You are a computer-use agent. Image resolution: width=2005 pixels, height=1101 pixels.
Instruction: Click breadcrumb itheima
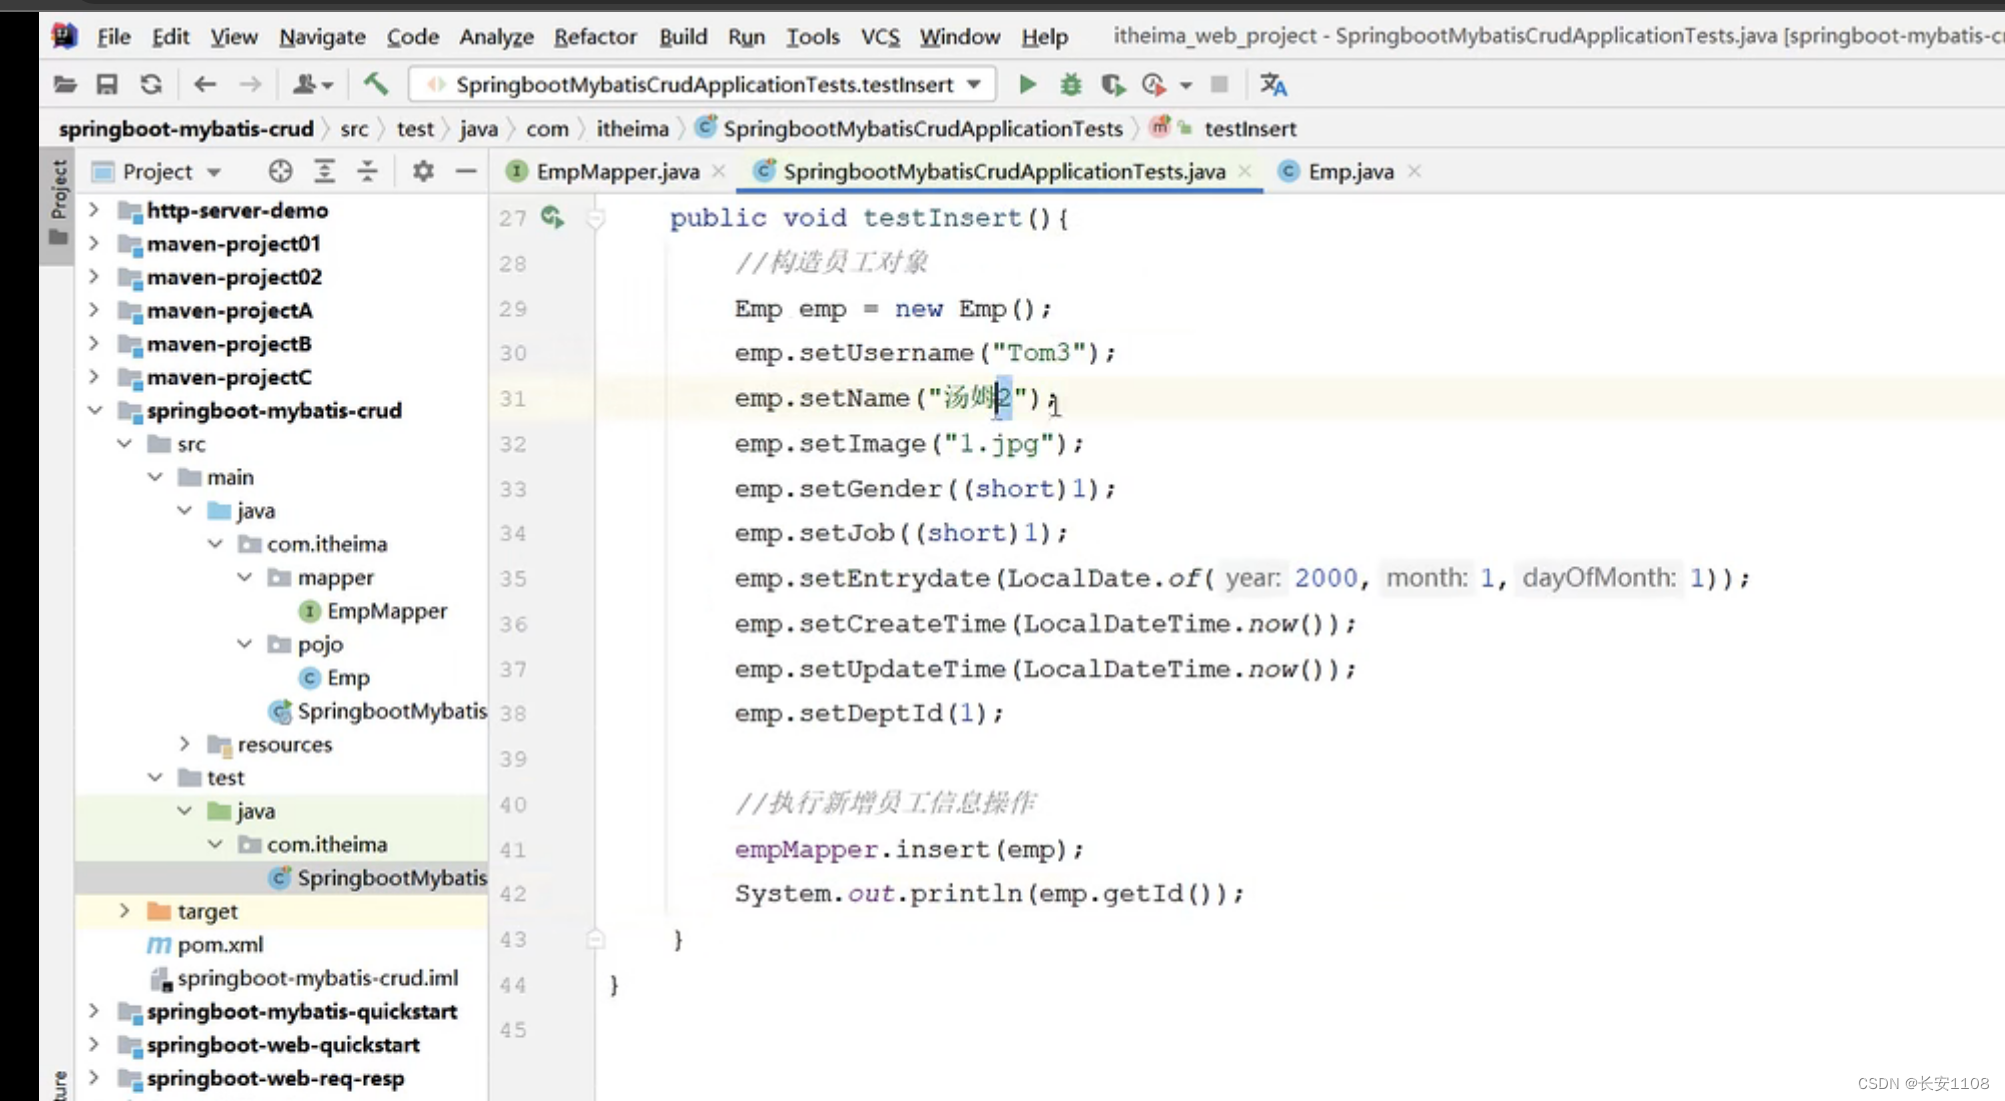coord(632,129)
